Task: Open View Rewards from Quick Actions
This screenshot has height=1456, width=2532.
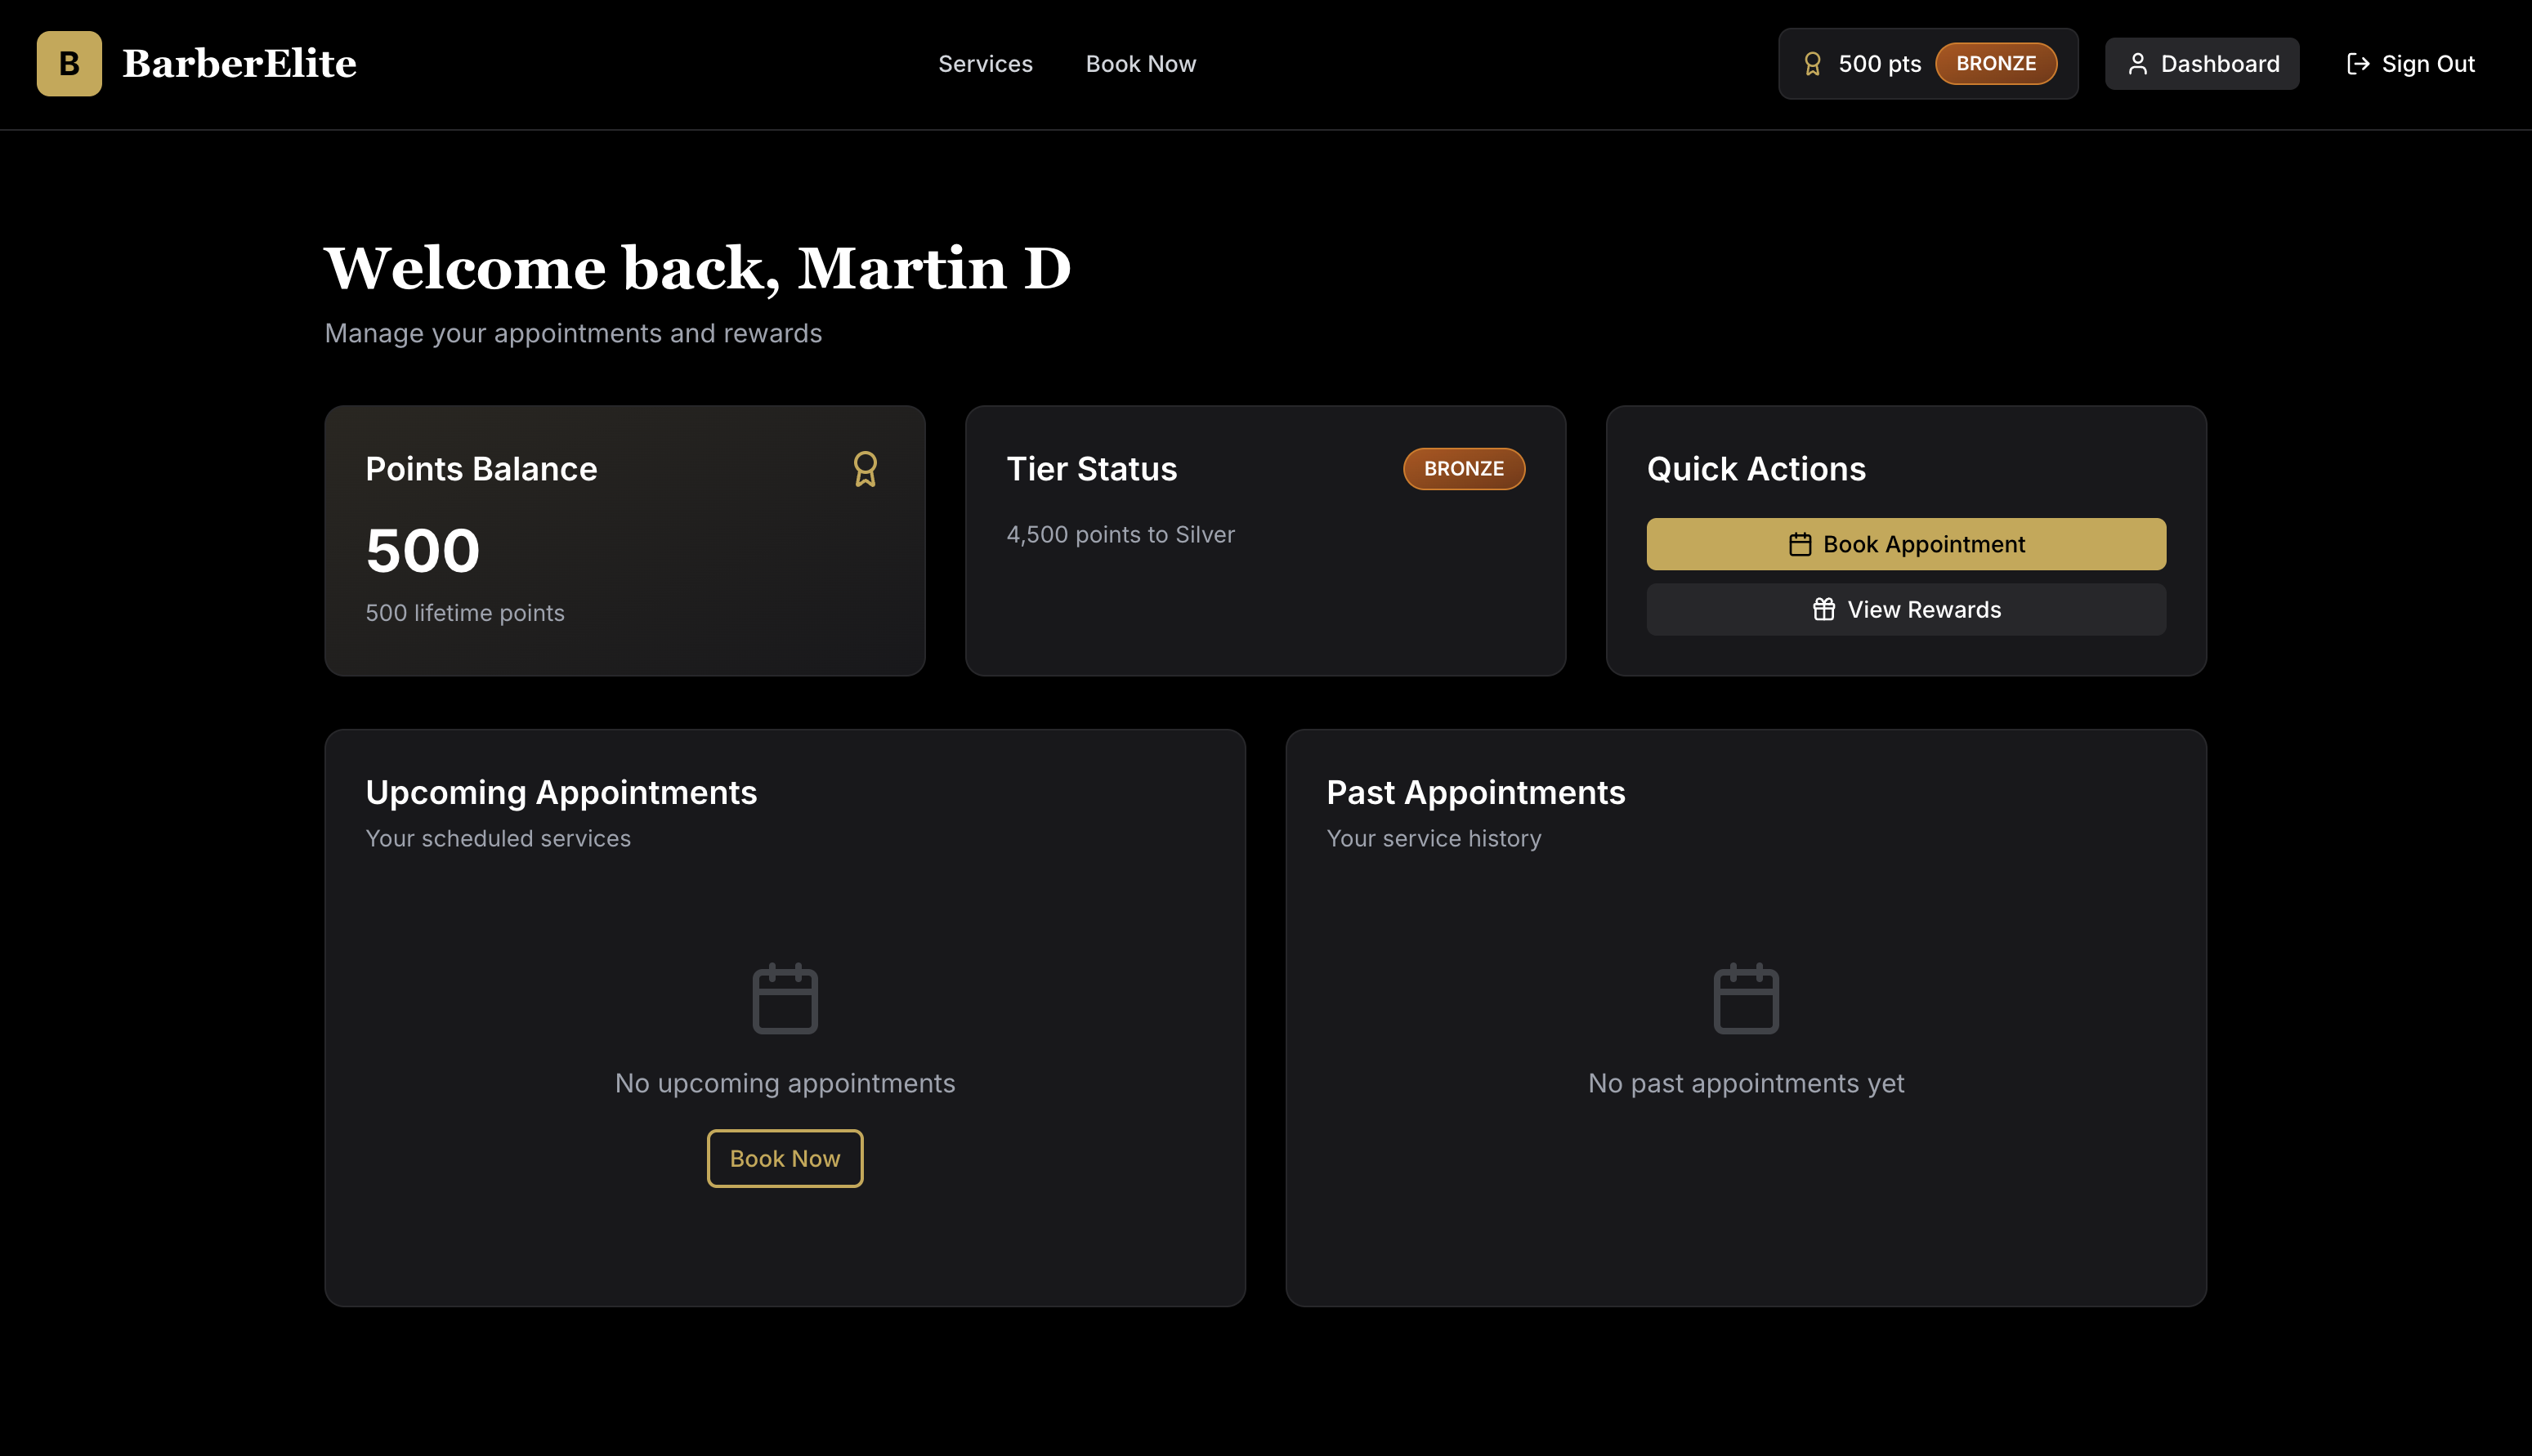Action: point(1905,609)
